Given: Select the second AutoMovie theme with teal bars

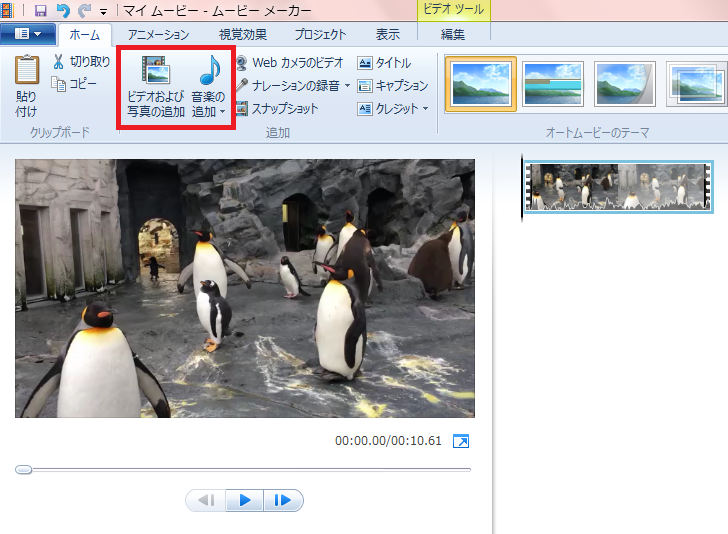Looking at the screenshot, I should coord(552,84).
